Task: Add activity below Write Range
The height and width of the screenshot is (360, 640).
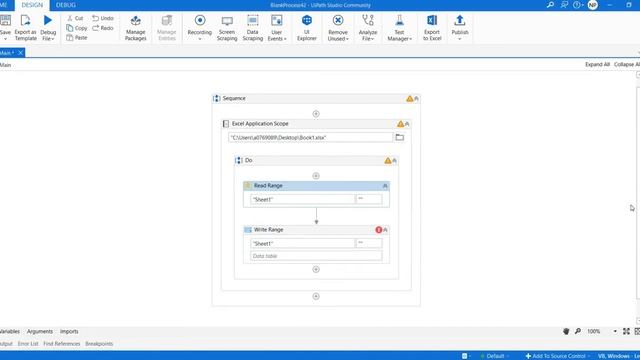Action: pyautogui.click(x=316, y=269)
